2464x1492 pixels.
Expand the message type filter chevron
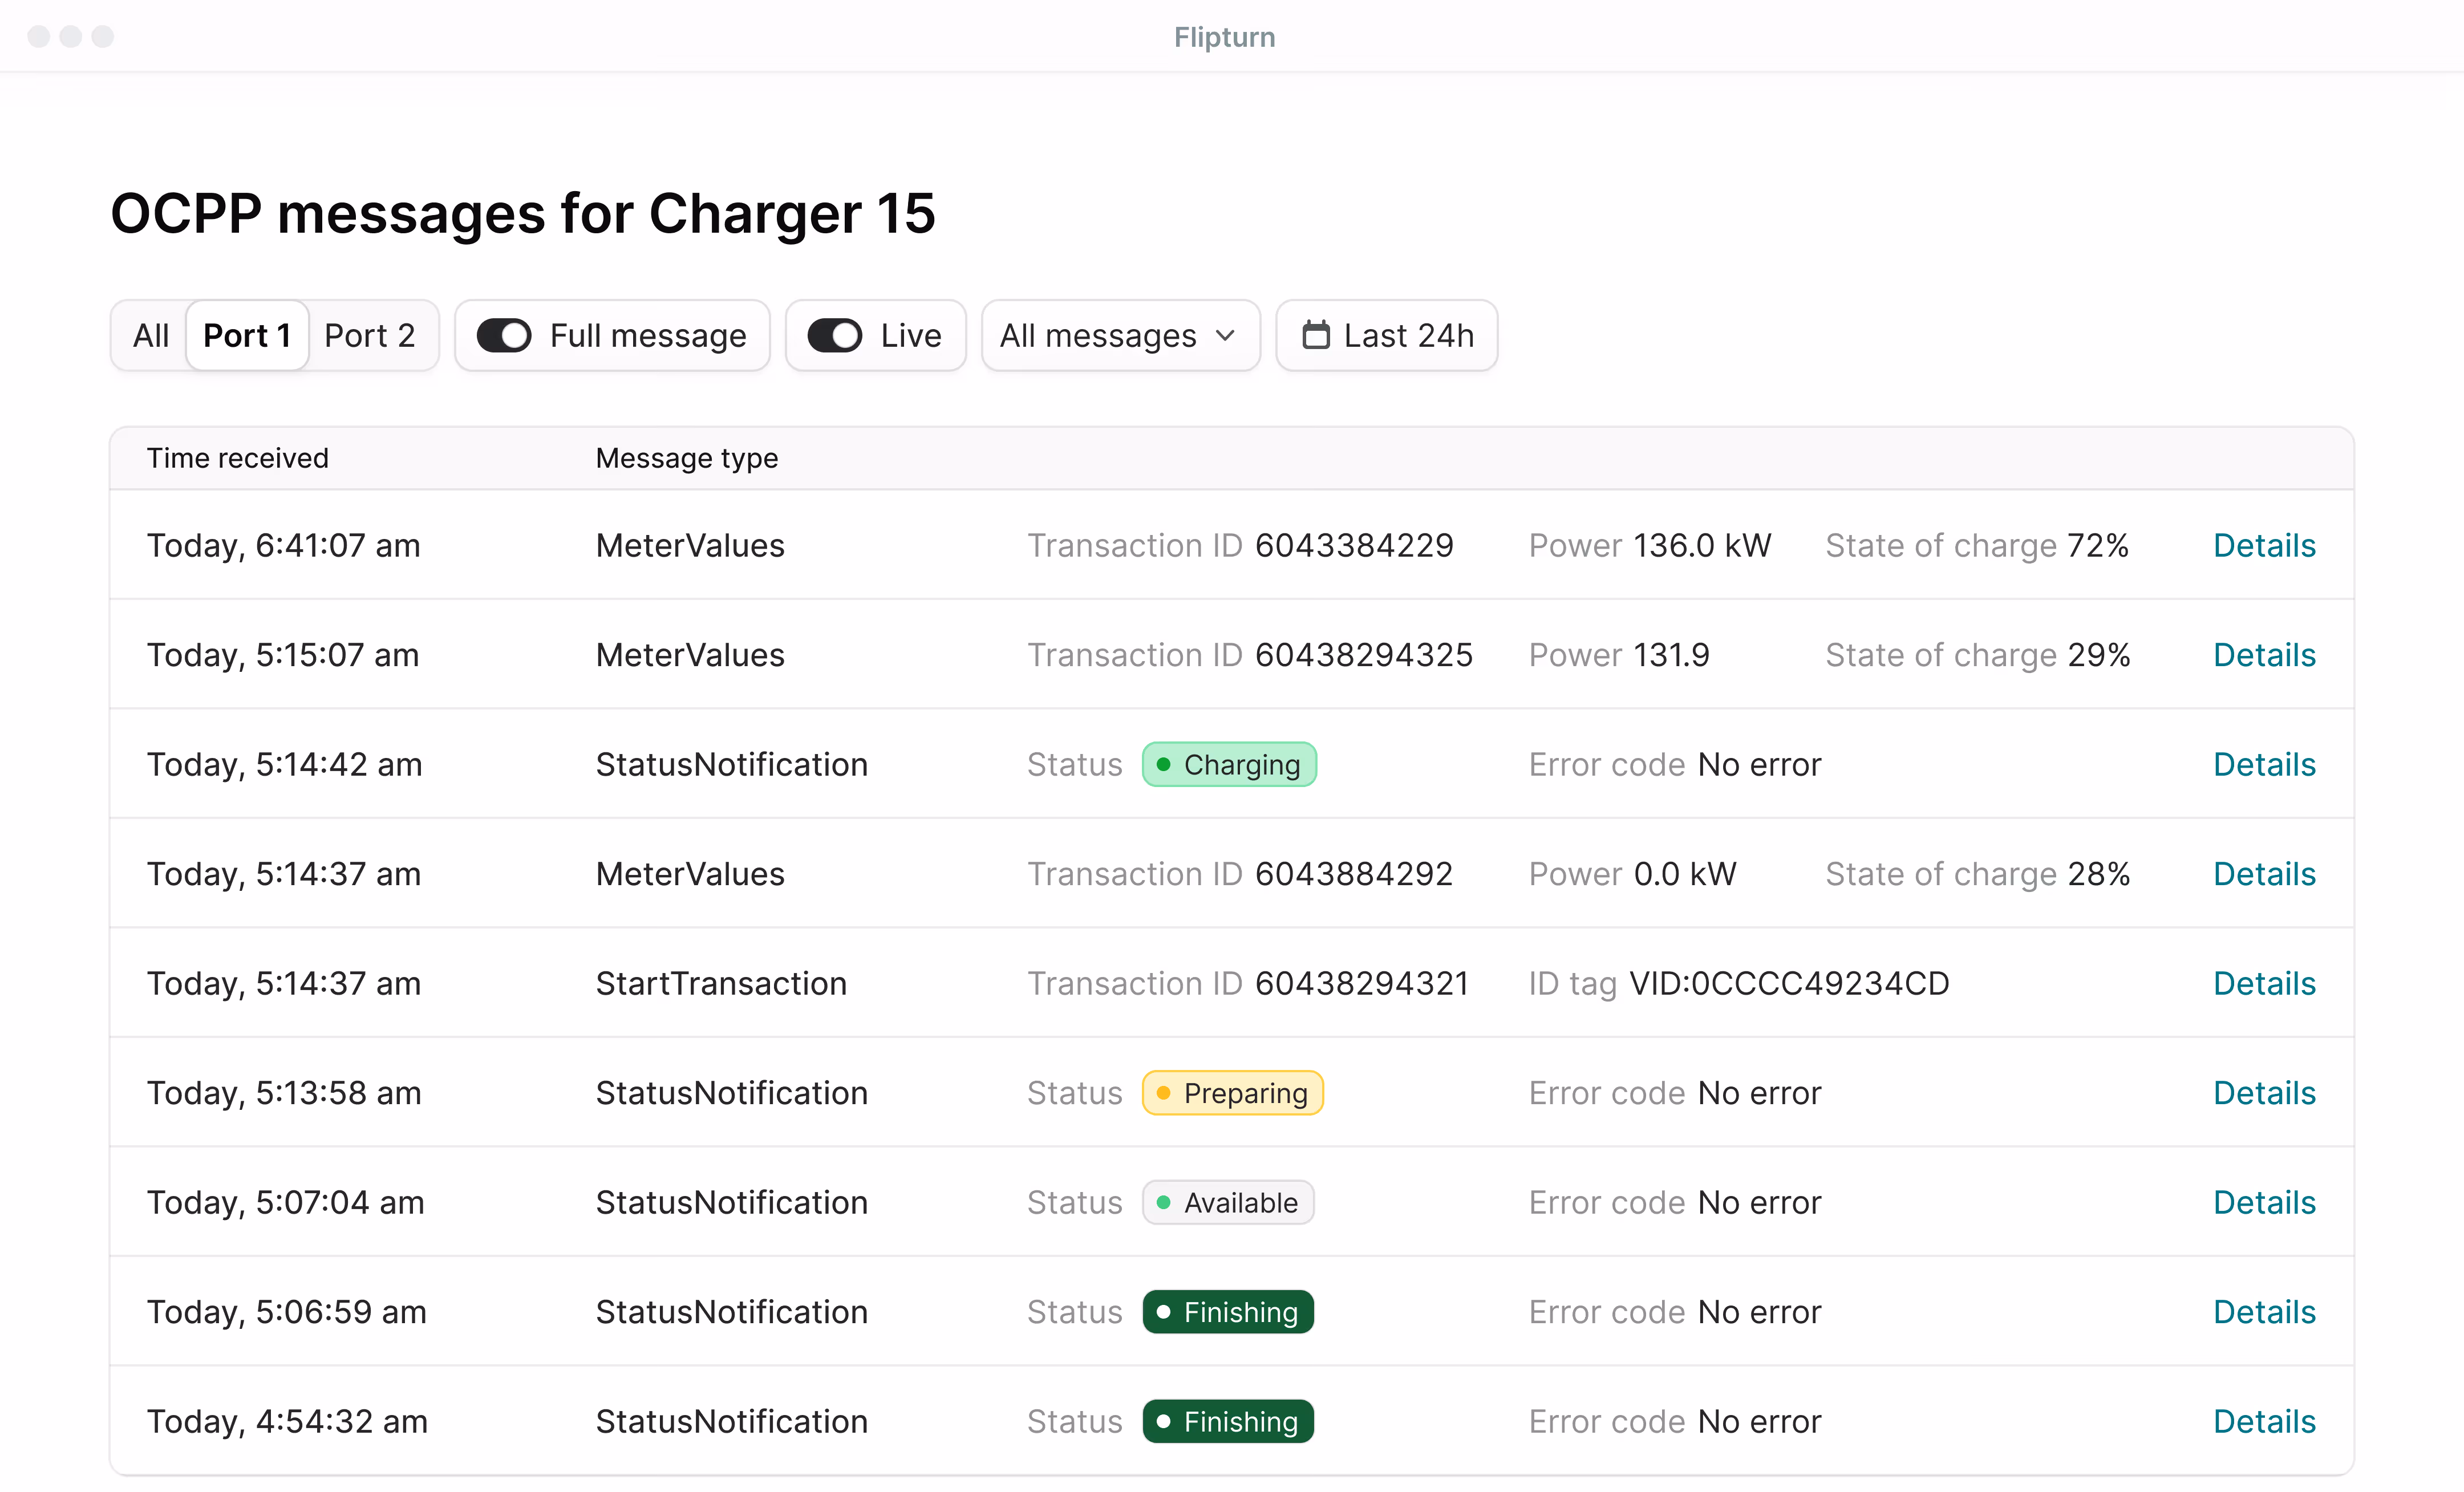point(1225,337)
